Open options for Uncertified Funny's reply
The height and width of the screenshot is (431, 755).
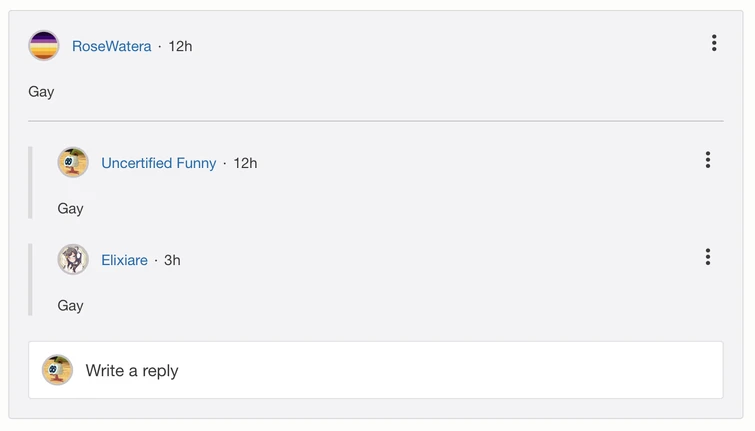pyautogui.click(x=707, y=160)
